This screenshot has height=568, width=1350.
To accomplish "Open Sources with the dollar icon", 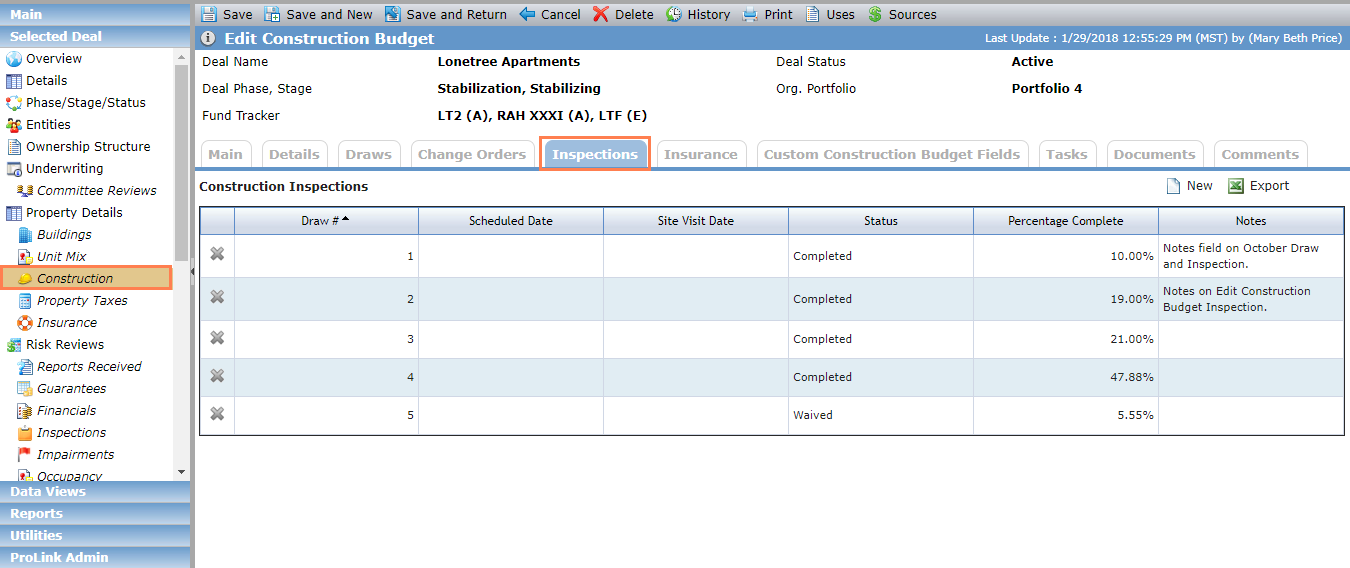I will coord(875,14).
